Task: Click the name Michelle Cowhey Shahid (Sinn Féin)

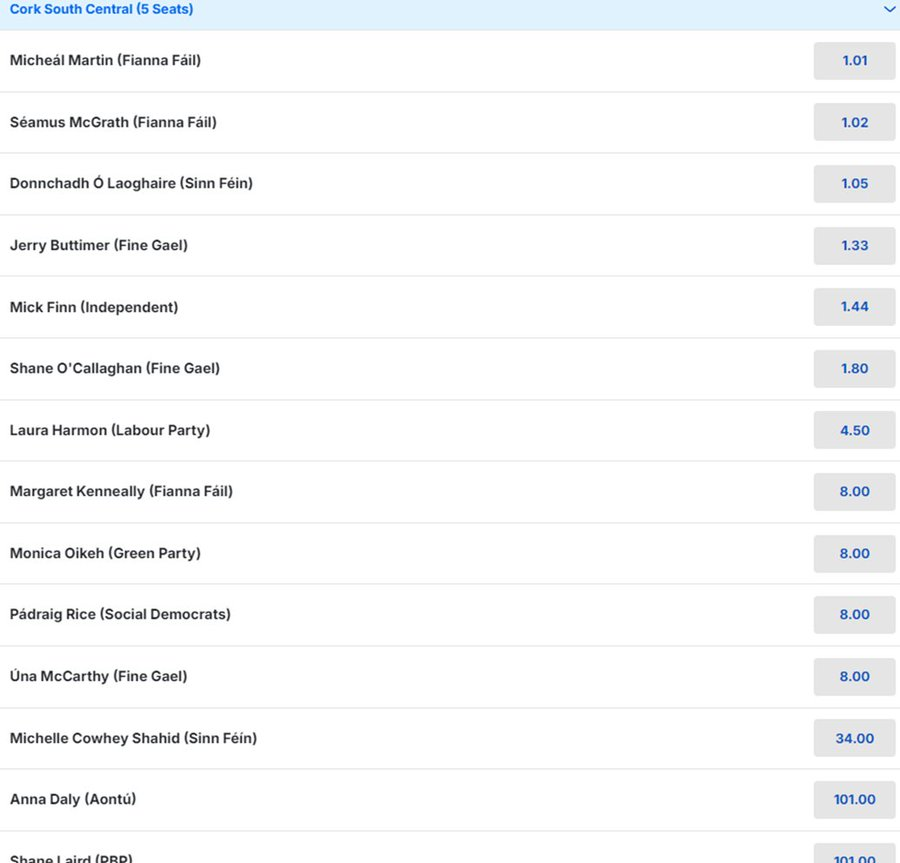Action: click(133, 738)
